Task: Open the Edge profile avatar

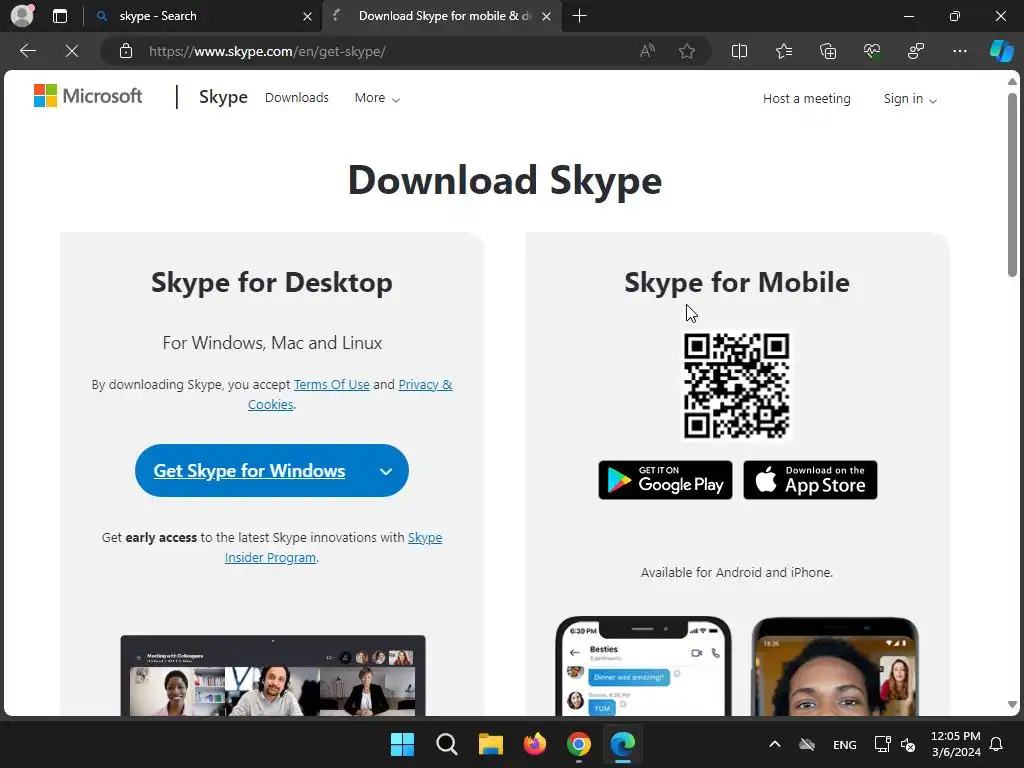Action: click(x=22, y=16)
